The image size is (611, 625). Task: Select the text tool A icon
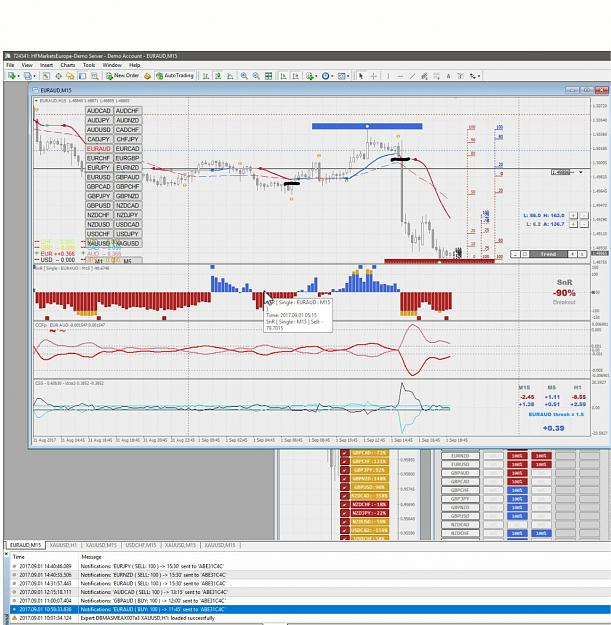tap(448, 76)
